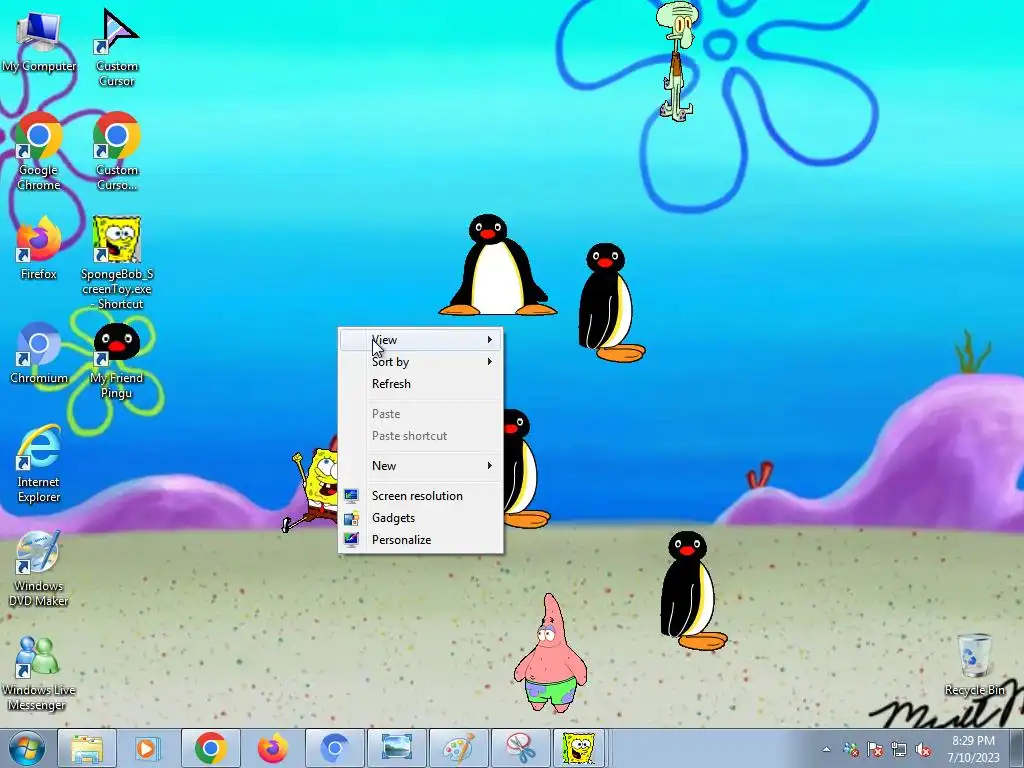Open Gadgets from the context menu
The height and width of the screenshot is (768, 1024).
pyautogui.click(x=421, y=518)
